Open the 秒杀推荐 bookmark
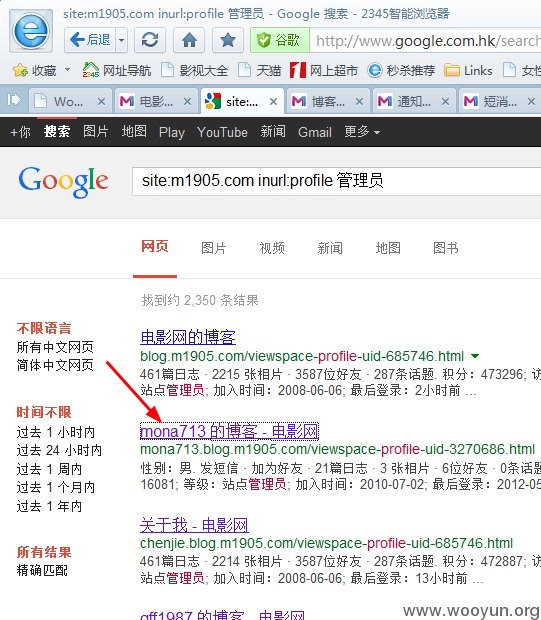Screen dimensions: 541x620 pyautogui.click(x=401, y=71)
